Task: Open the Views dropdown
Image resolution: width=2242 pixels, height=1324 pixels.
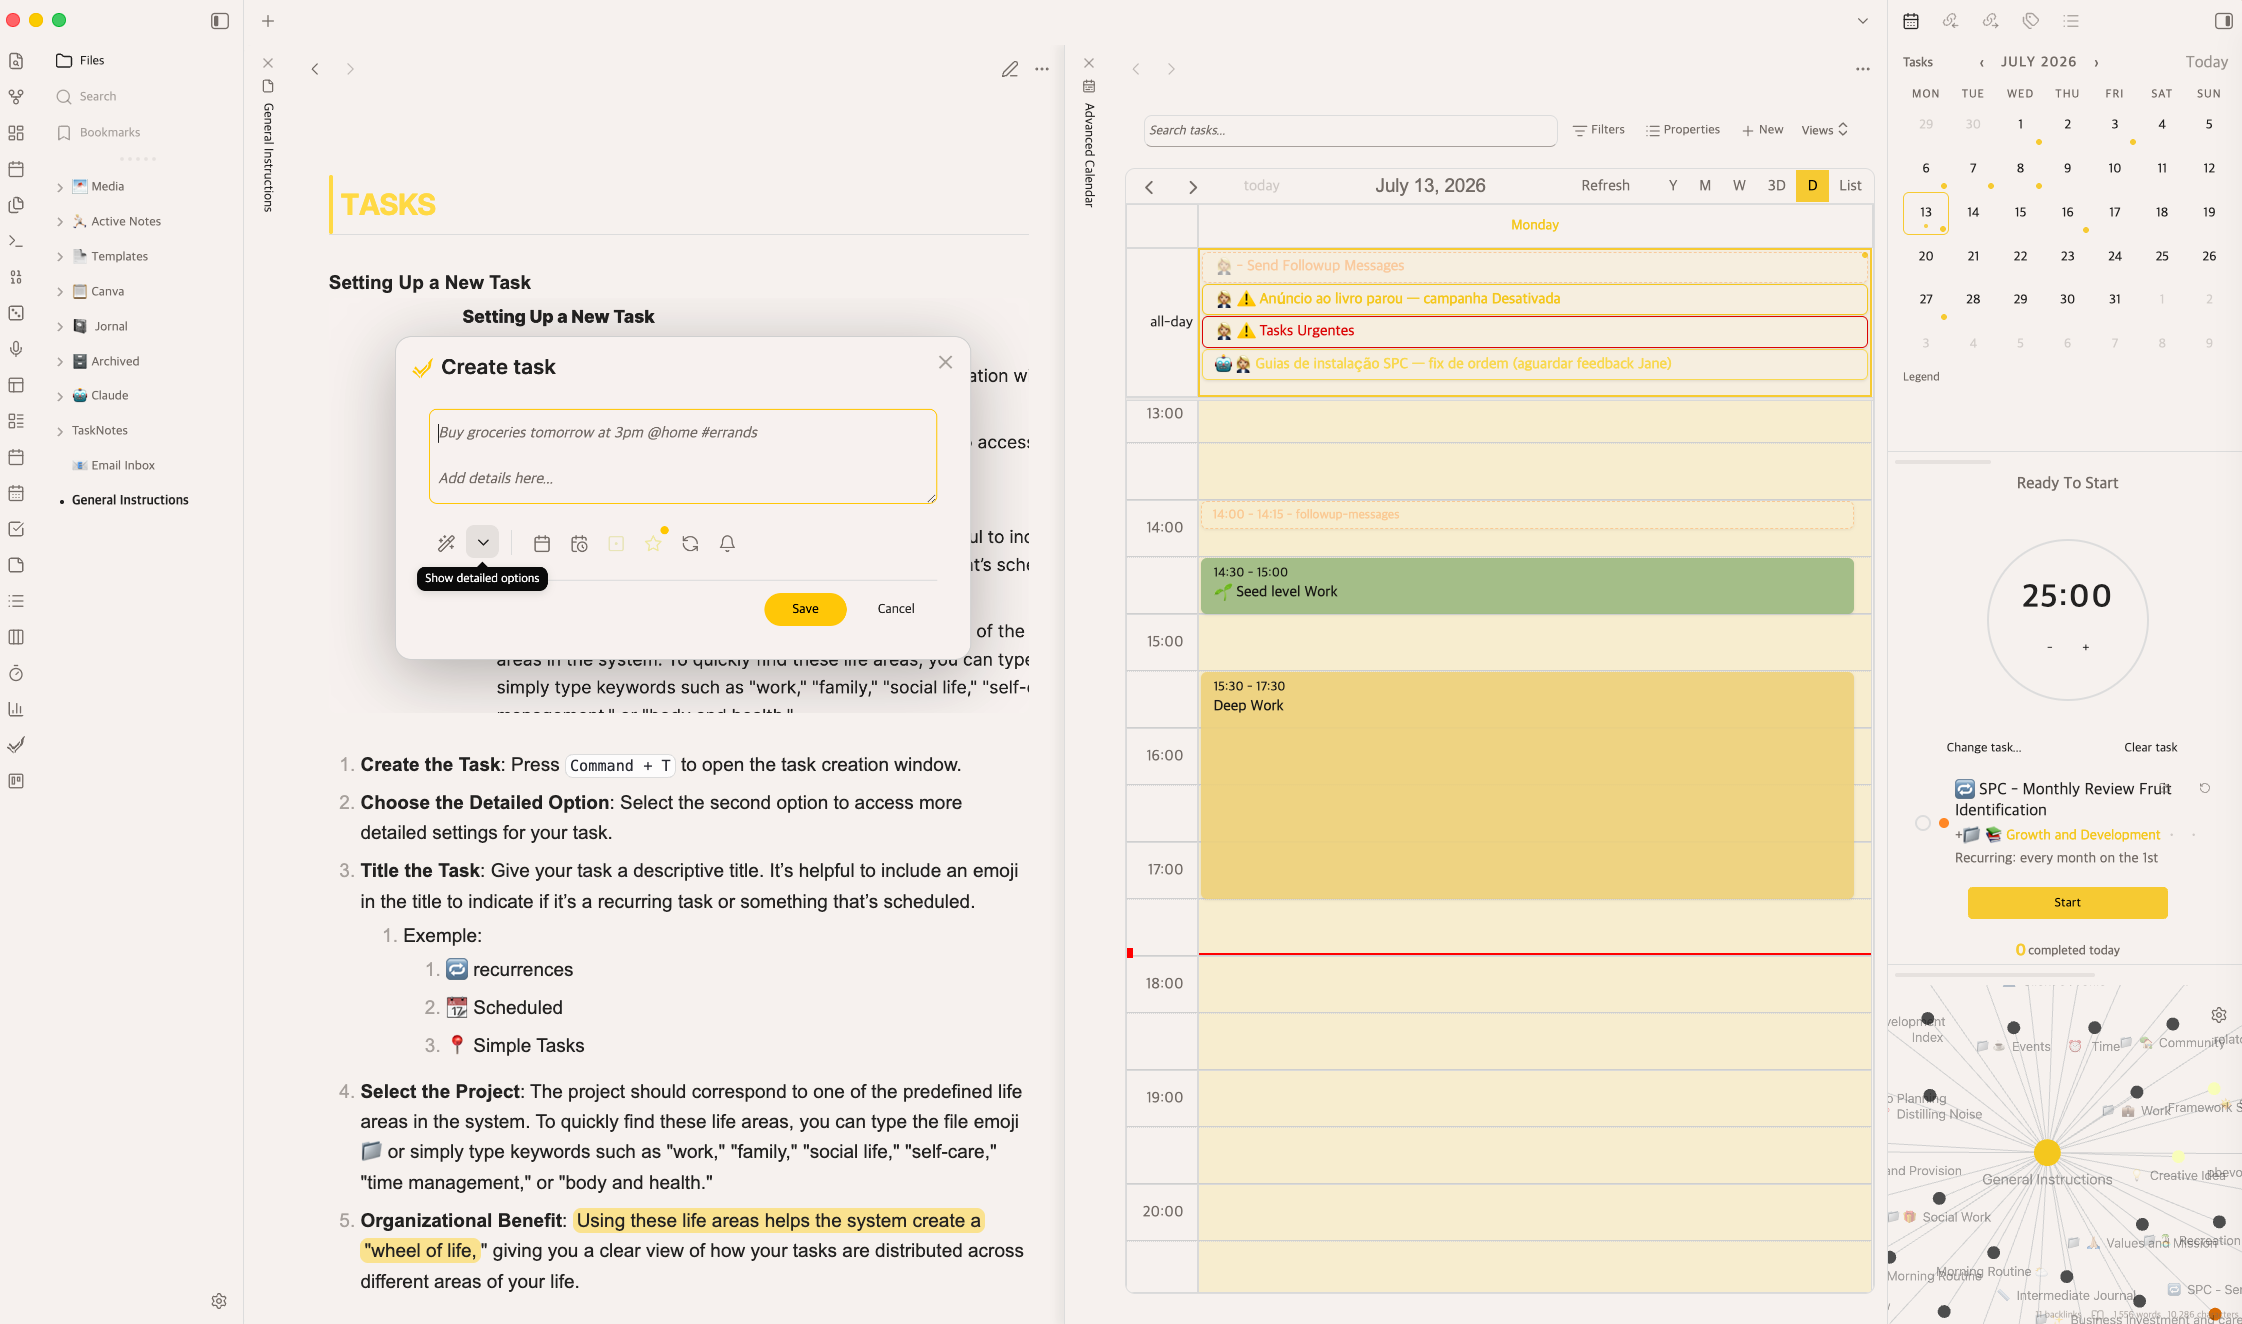Action: tap(1825, 130)
